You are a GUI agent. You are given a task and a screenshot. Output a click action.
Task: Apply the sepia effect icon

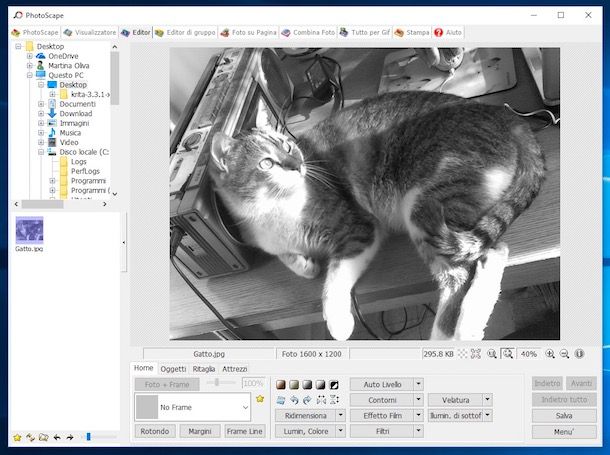pos(280,385)
